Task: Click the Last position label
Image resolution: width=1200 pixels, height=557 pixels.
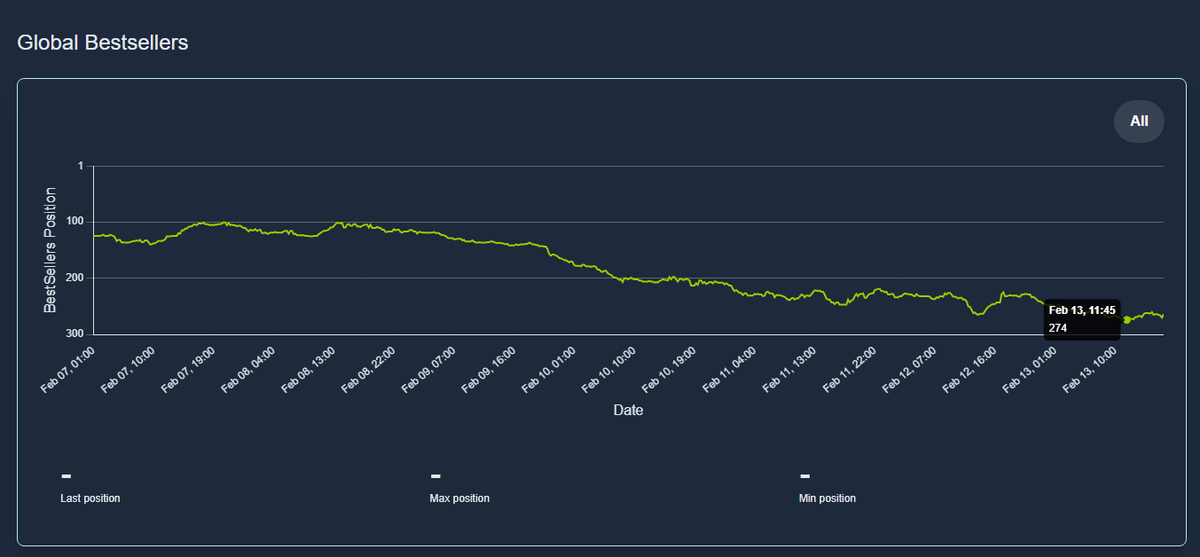Action: pos(90,498)
